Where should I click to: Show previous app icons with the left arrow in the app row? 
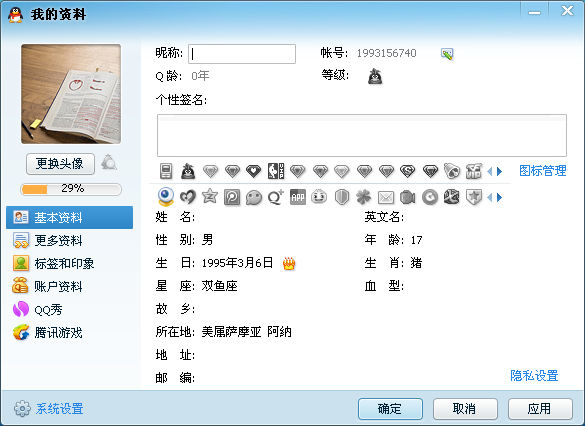(x=490, y=197)
